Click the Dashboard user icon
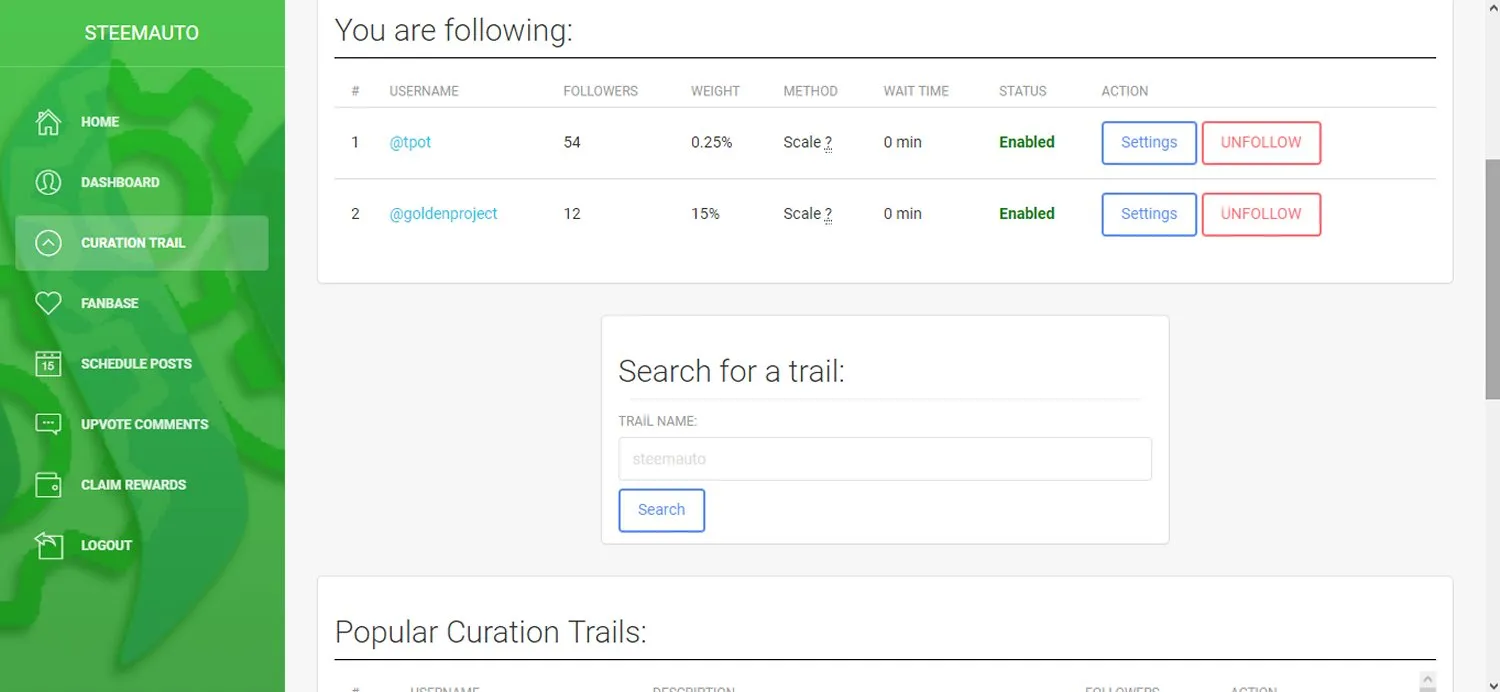This screenshot has height=692, width=1500. (48, 182)
